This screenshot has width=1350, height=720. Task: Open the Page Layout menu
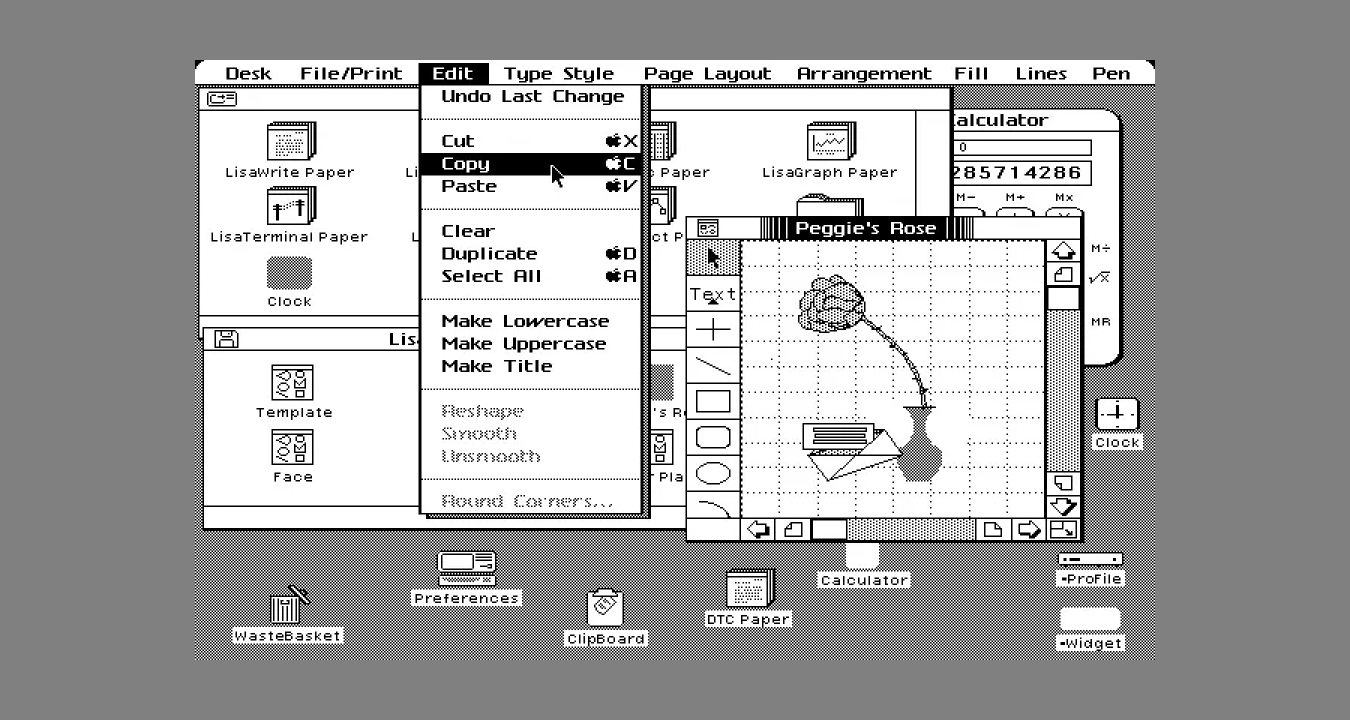pos(707,73)
